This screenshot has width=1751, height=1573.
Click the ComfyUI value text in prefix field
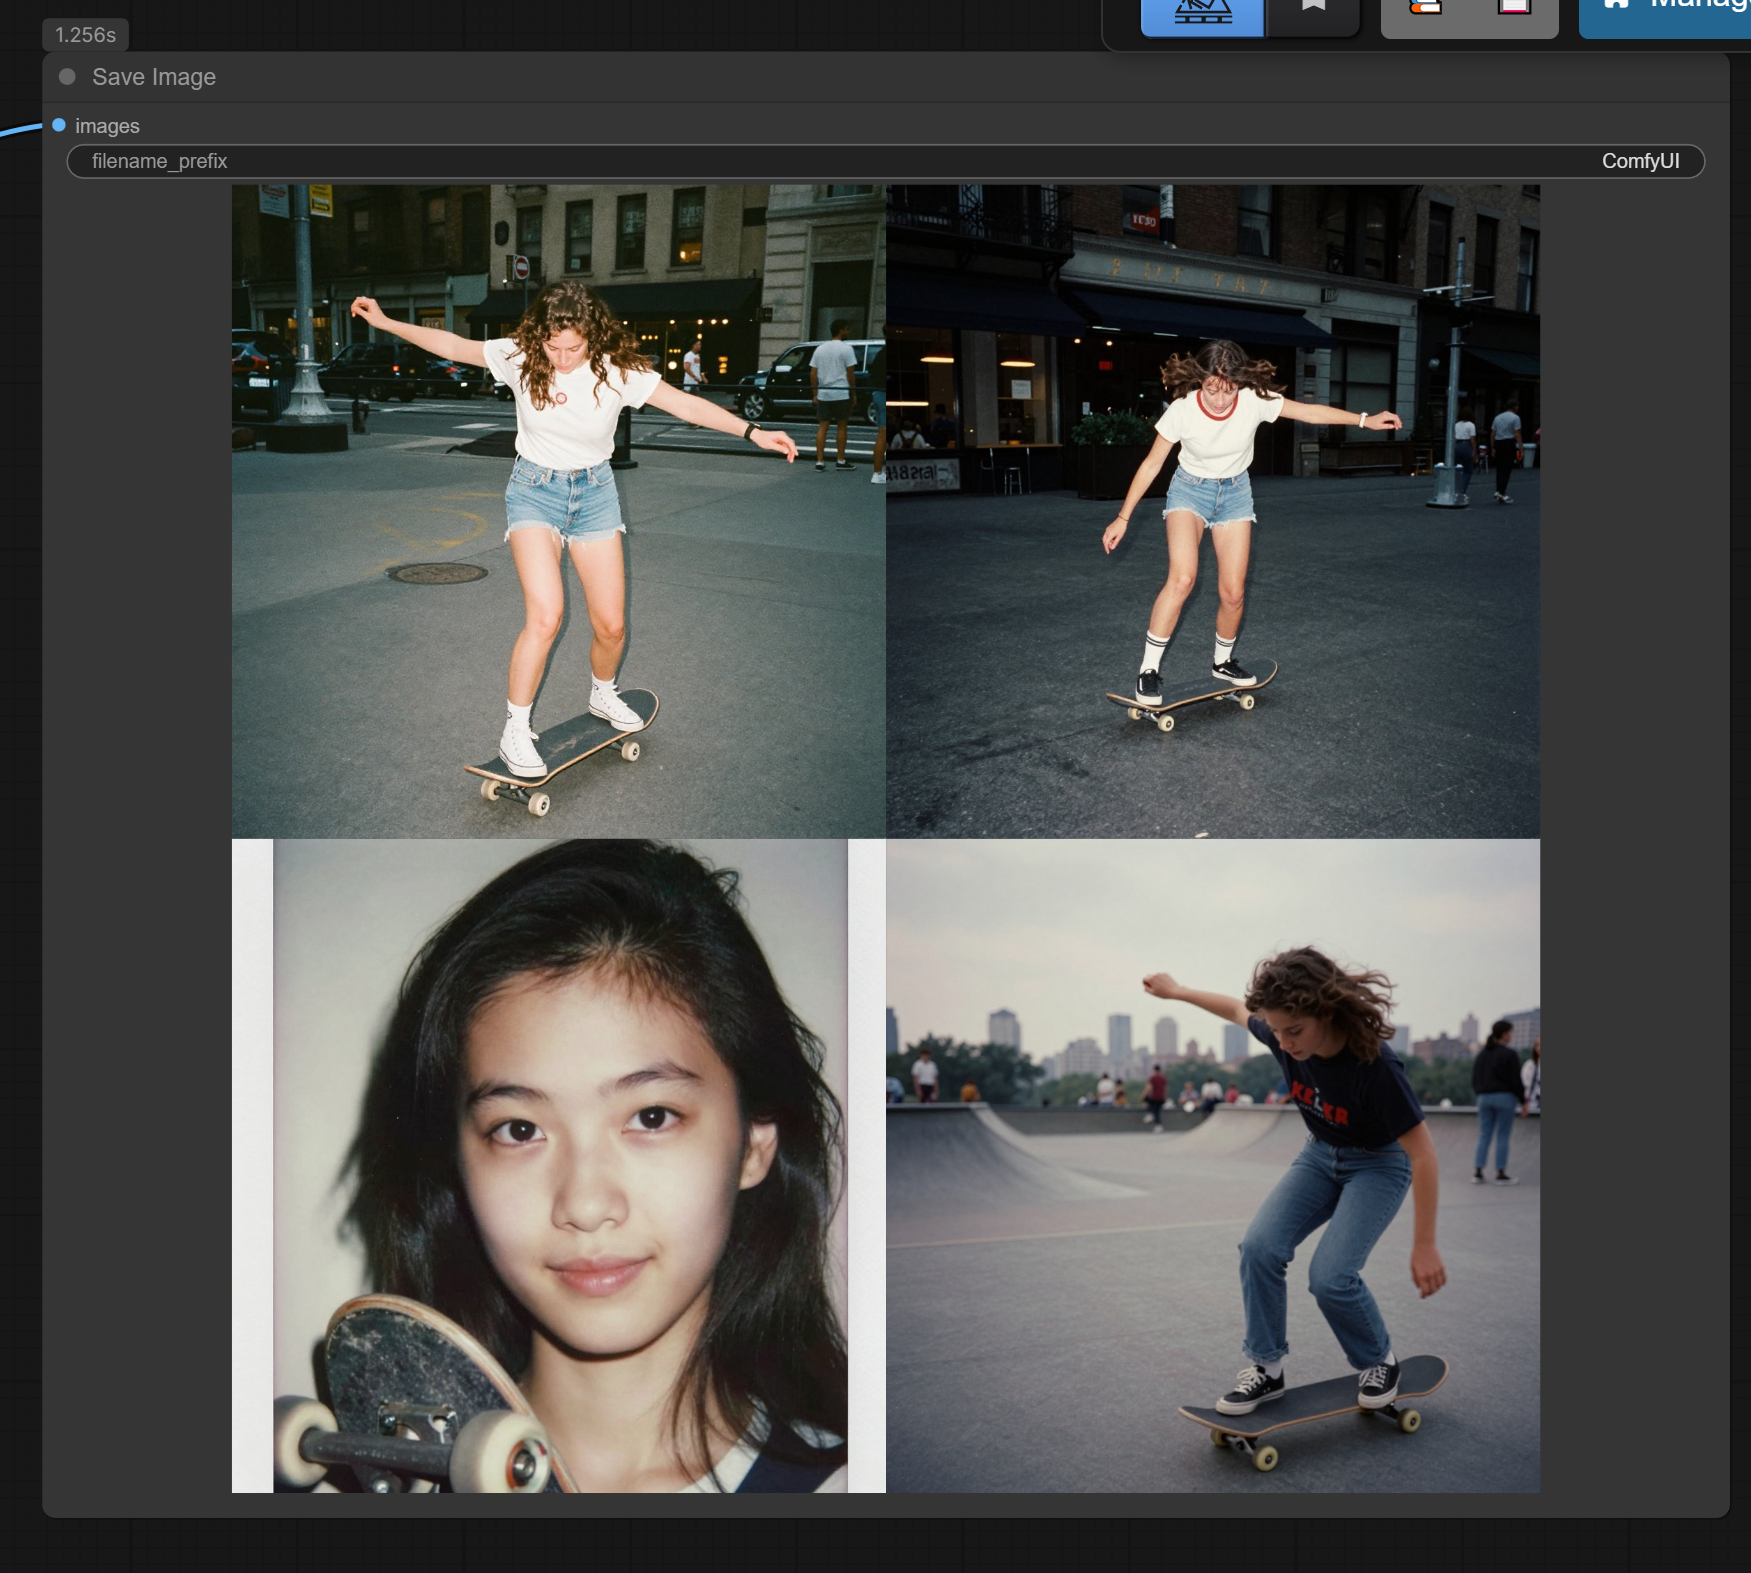pos(1640,161)
